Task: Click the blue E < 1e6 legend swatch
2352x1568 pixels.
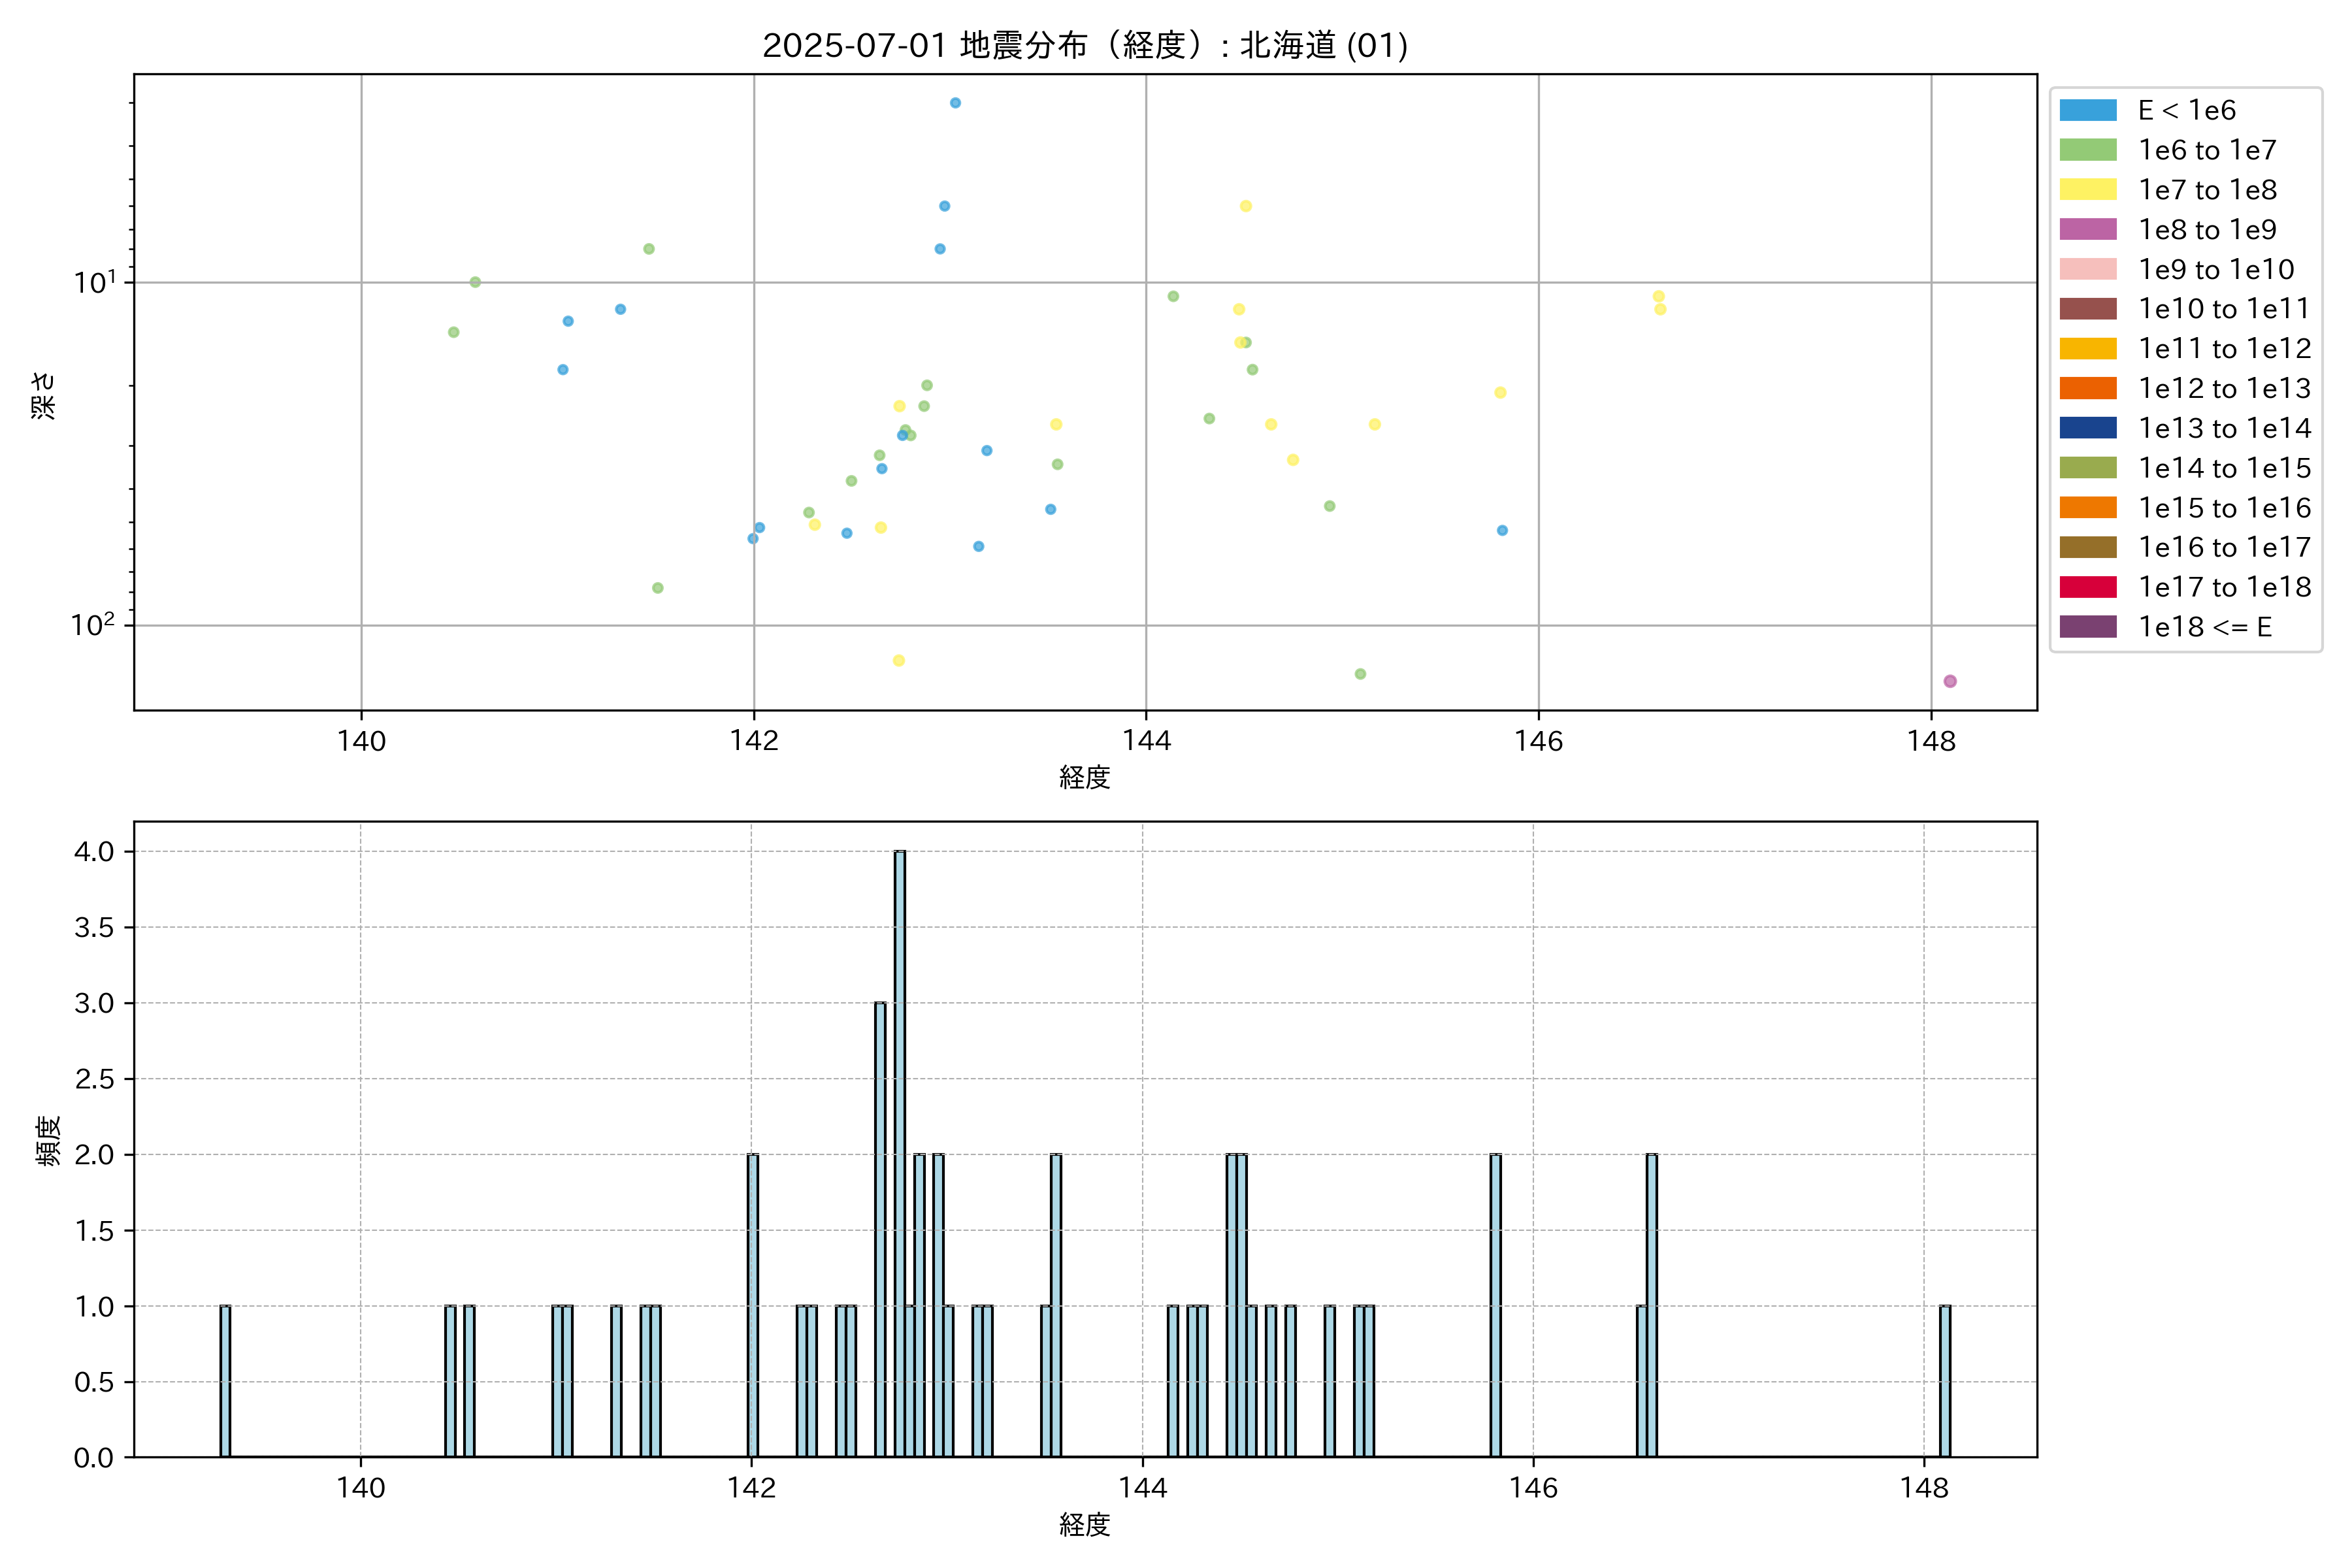Action: click(2087, 110)
